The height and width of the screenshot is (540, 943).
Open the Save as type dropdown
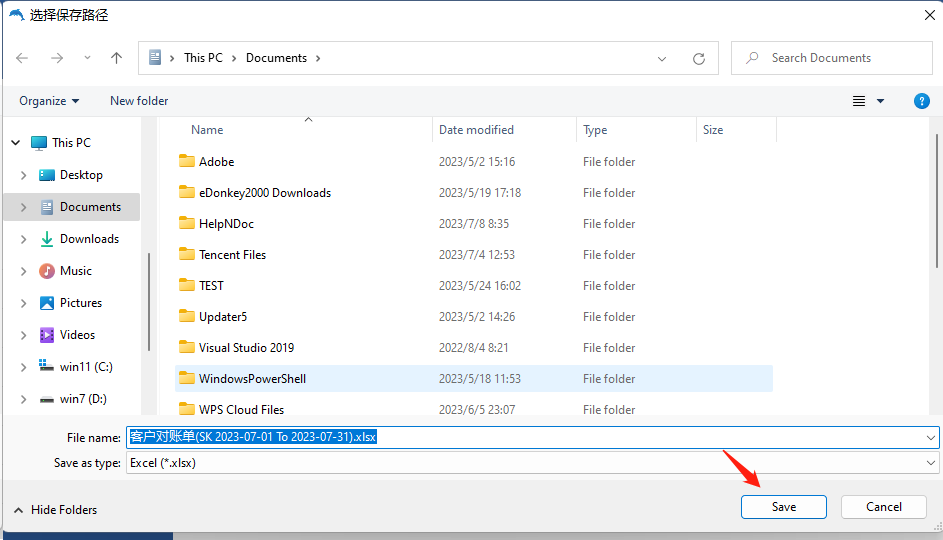click(931, 463)
